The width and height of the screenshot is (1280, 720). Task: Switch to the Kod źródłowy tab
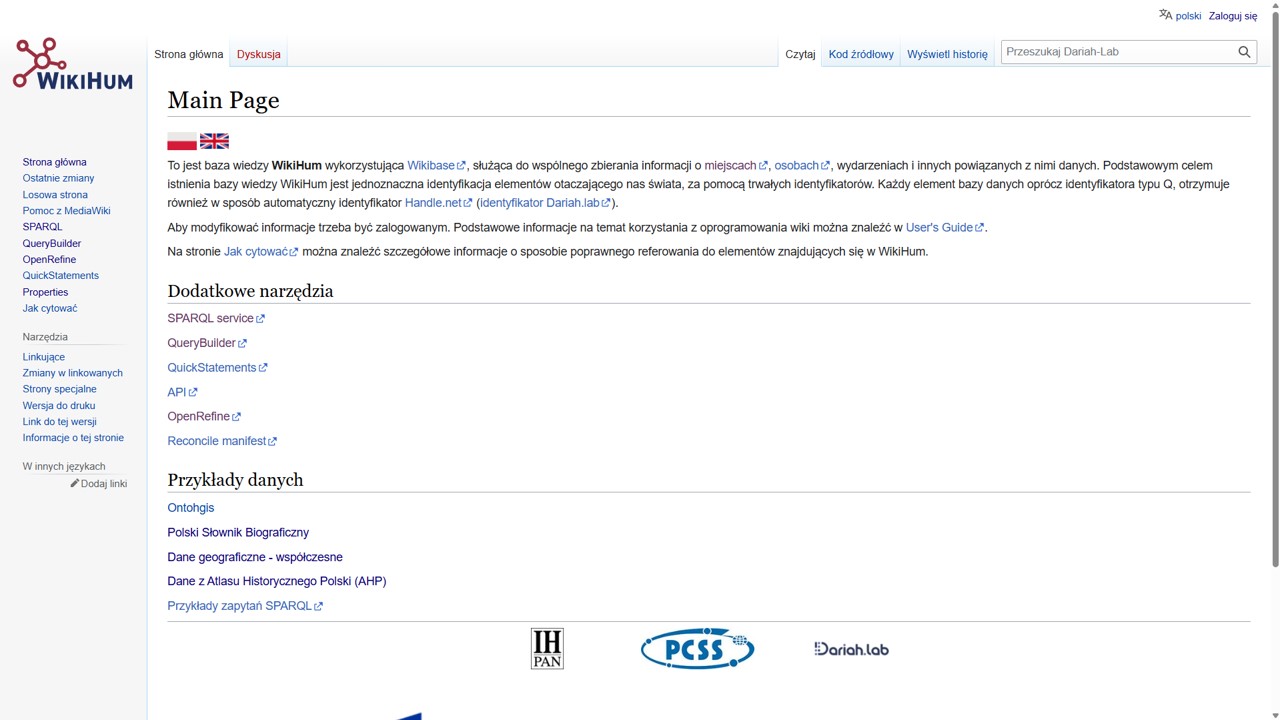point(861,54)
